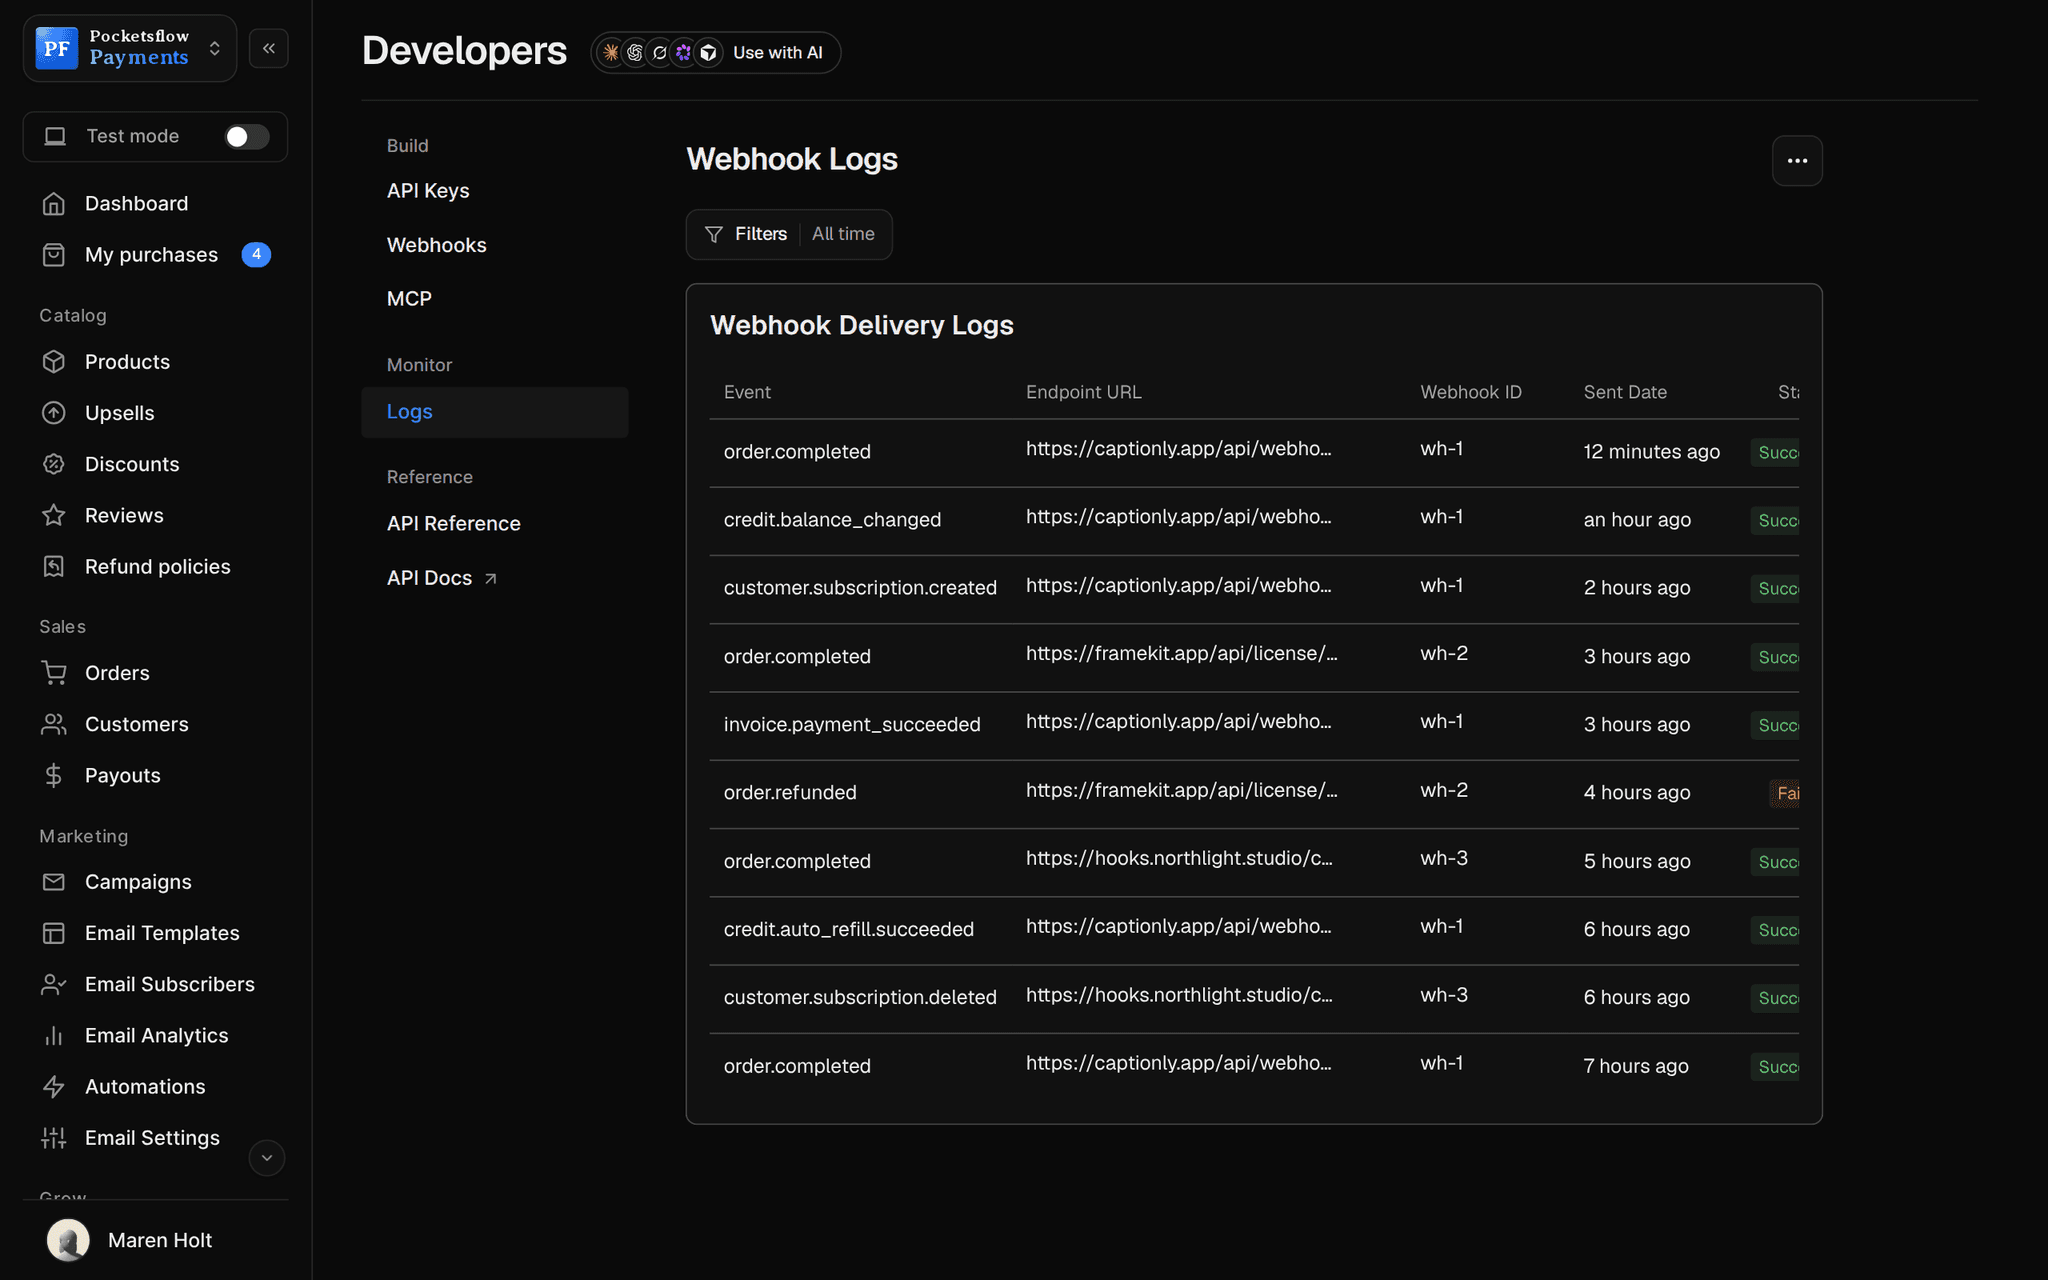Screen dimensions: 2048x1280
Task: Click the My purchases bag icon
Action: click(x=54, y=255)
